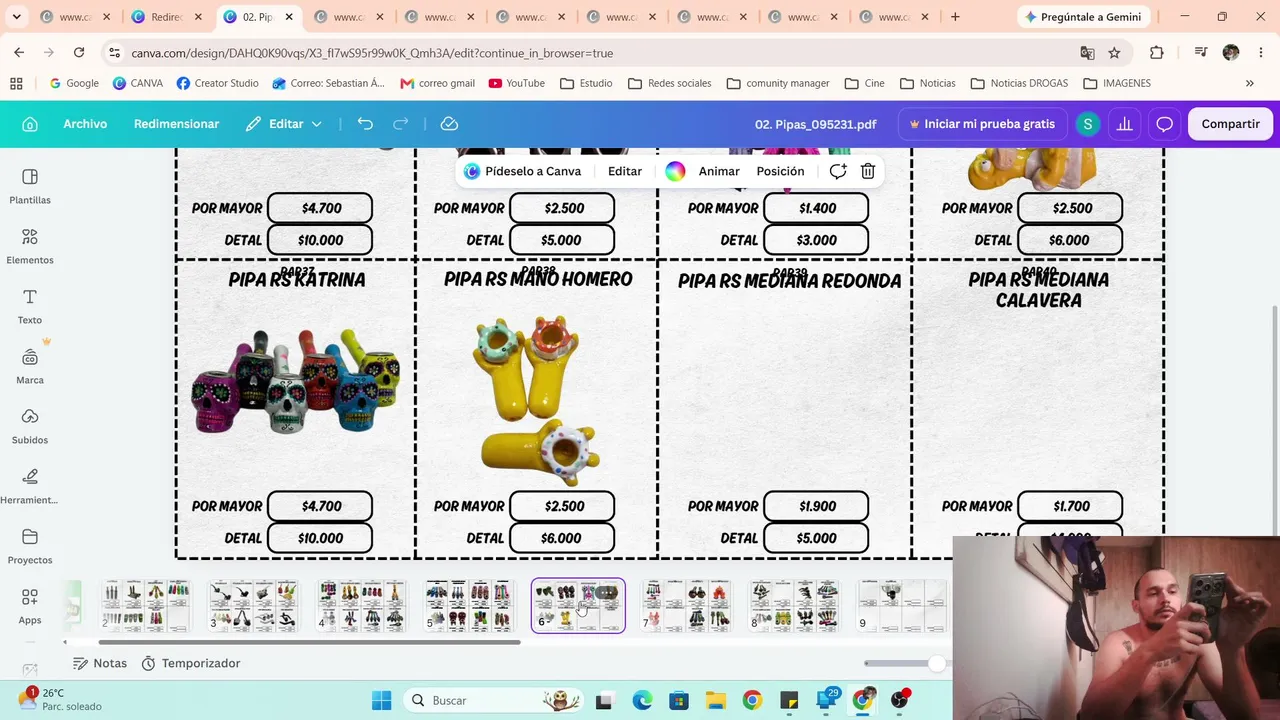The image size is (1280, 720).
Task: Open Animar in the floating toolbar
Action: click(x=719, y=171)
